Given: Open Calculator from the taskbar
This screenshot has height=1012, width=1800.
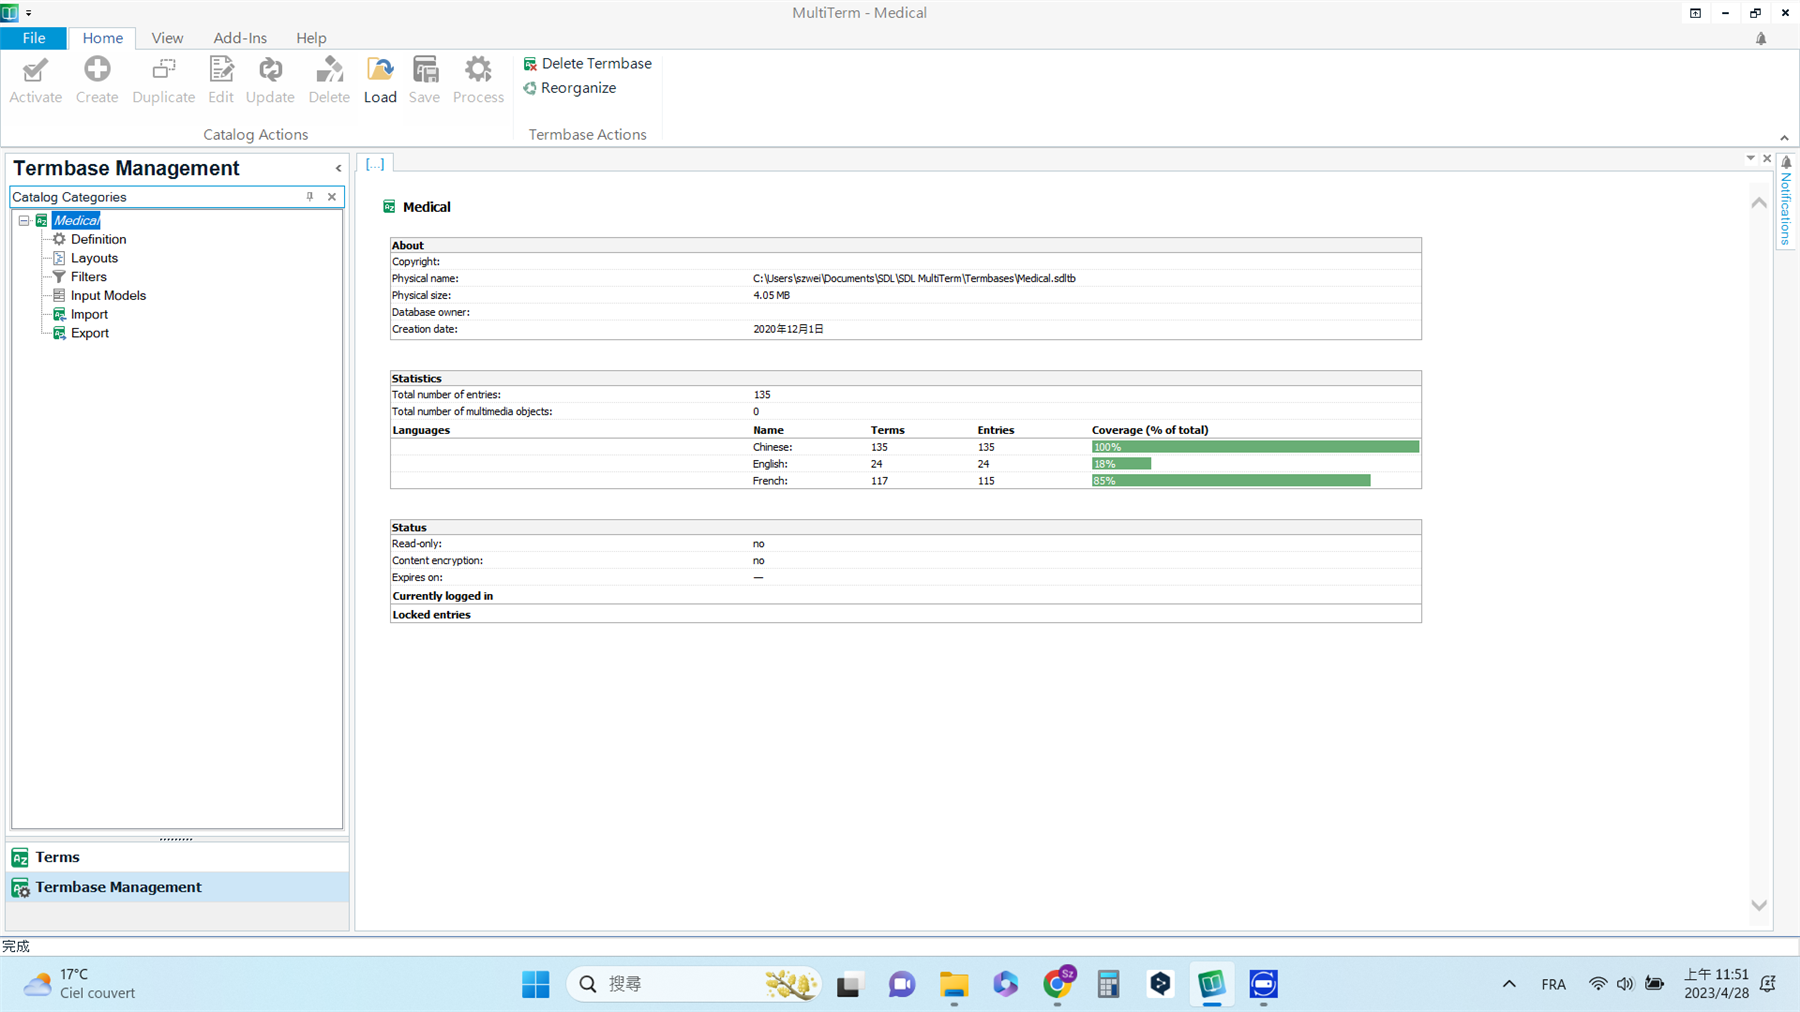Looking at the screenshot, I should [1108, 985].
